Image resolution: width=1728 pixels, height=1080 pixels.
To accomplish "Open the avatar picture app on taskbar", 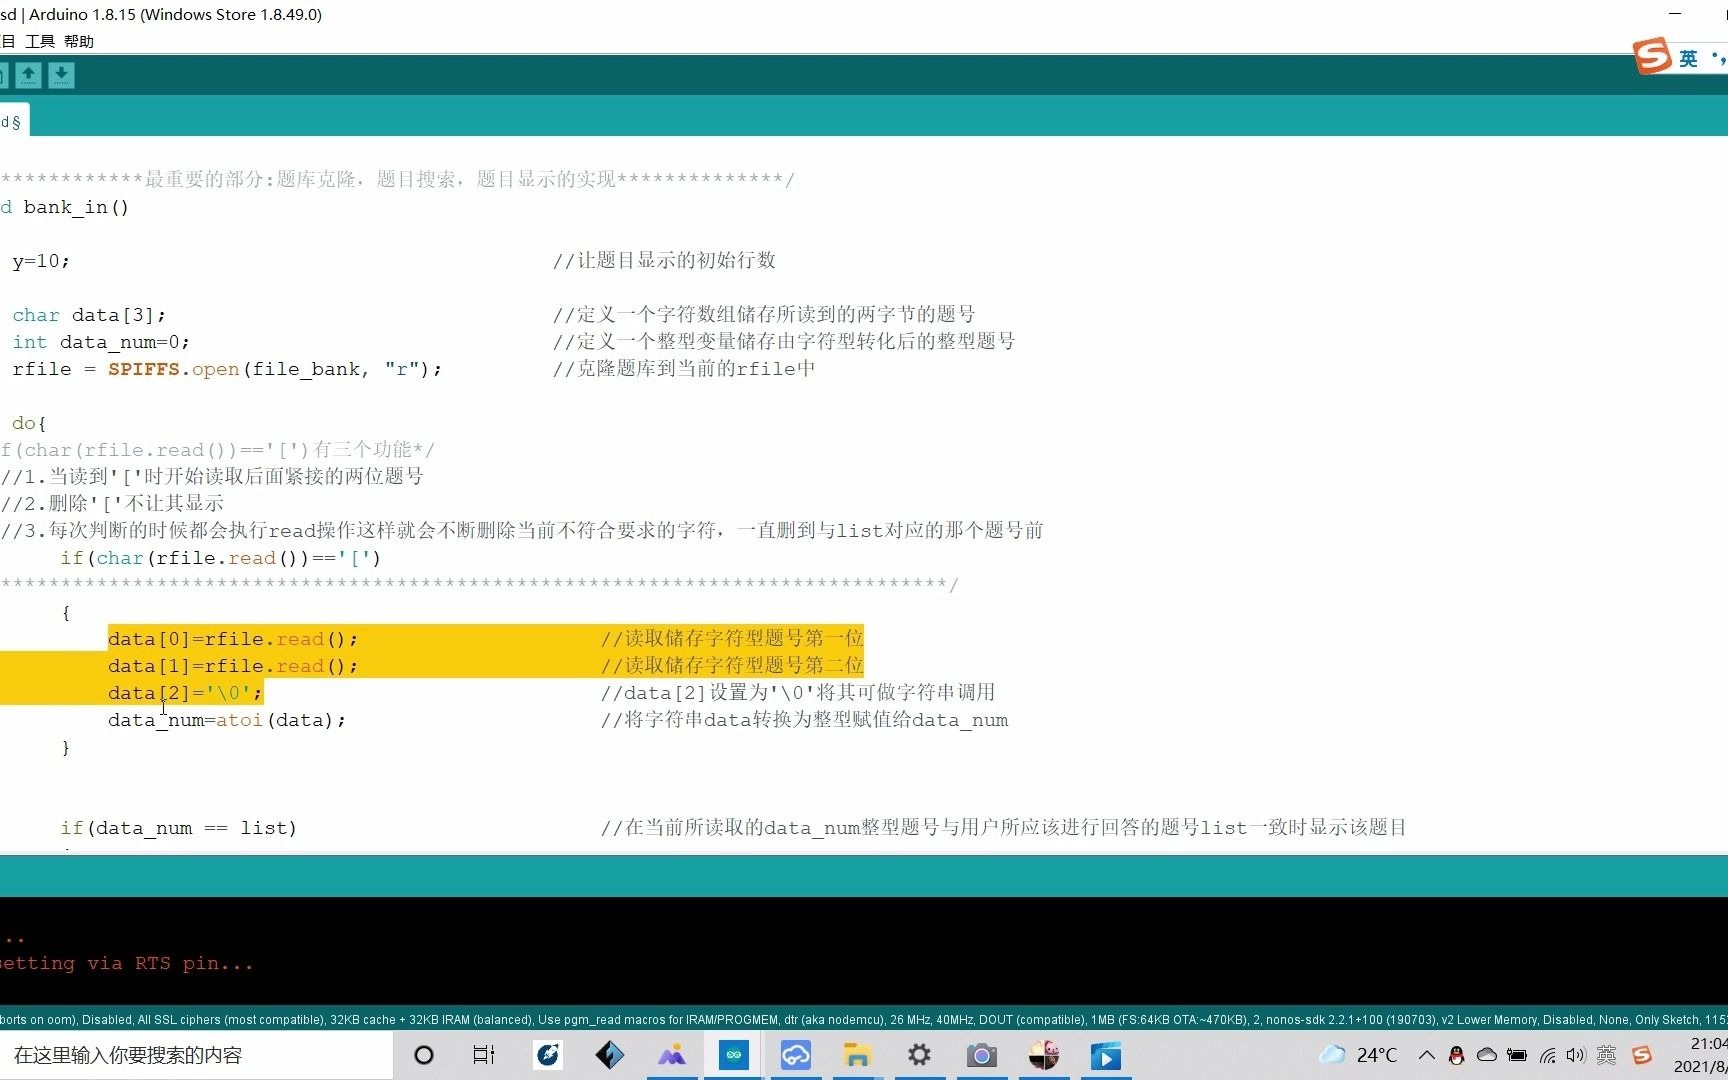I will (1043, 1055).
